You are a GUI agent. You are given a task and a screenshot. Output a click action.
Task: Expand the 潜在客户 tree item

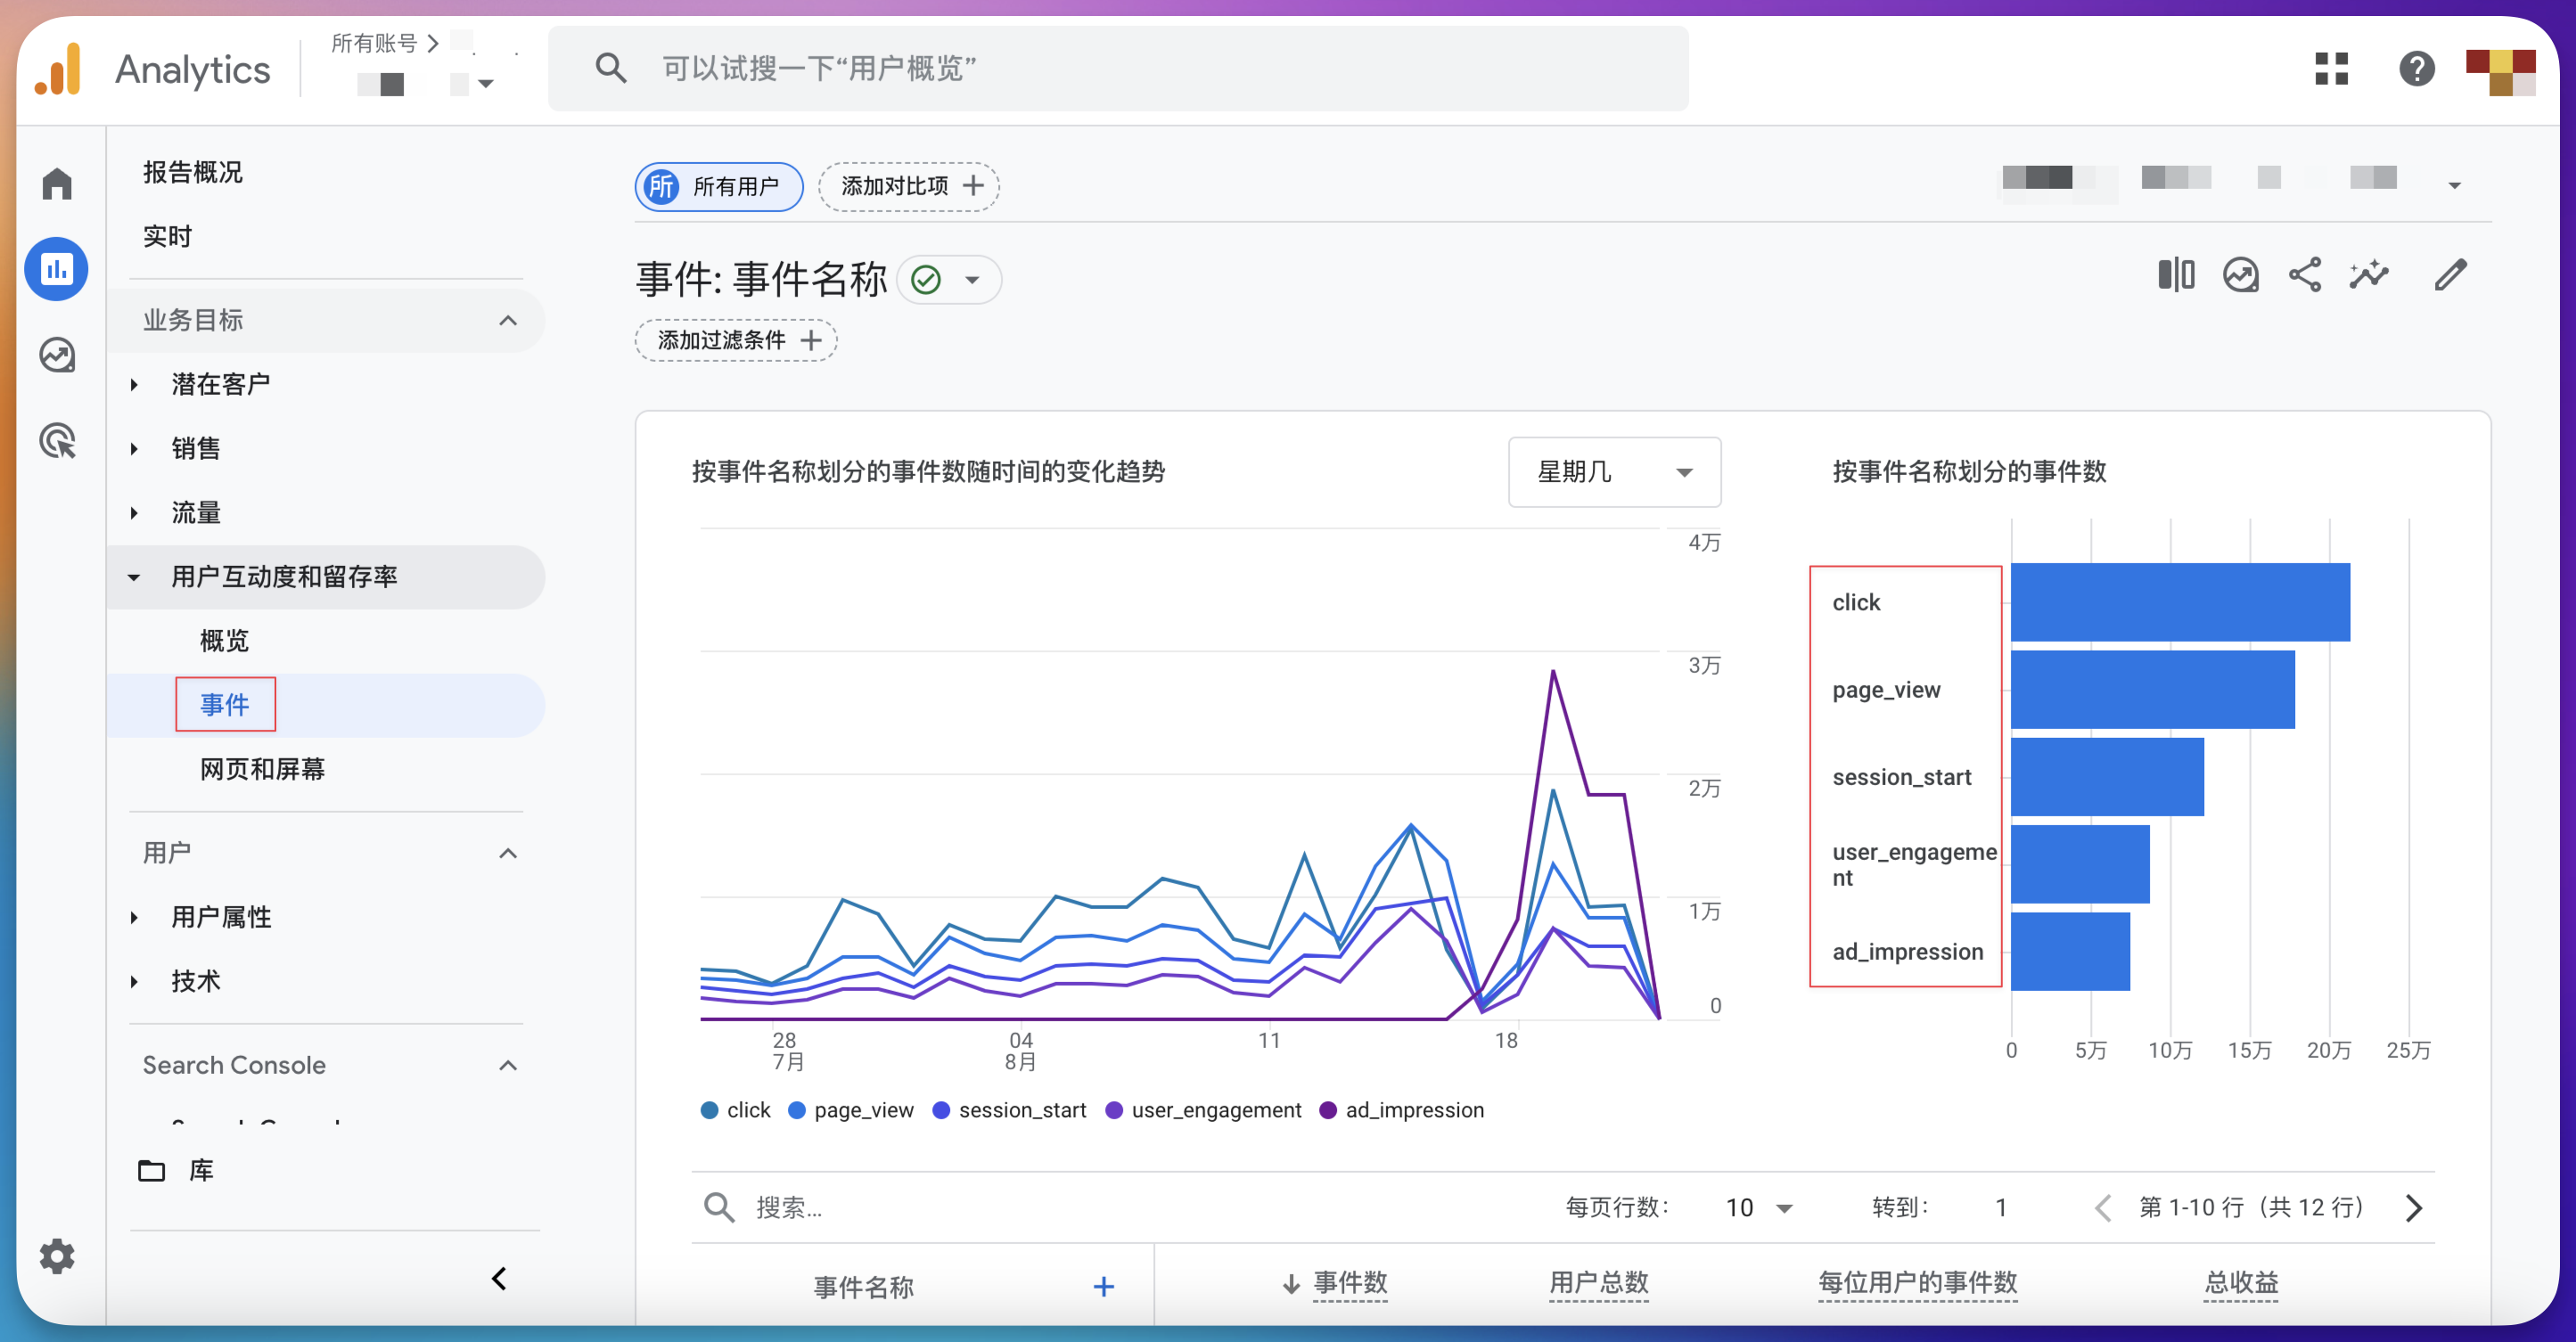pyautogui.click(x=134, y=385)
